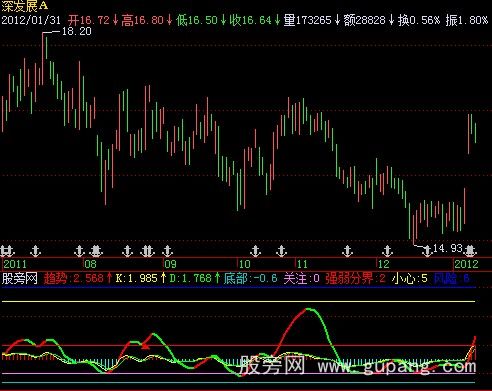Viewport: 492px width, 391px height.
Task: Select the 08 month timeline label
Action: click(x=90, y=264)
